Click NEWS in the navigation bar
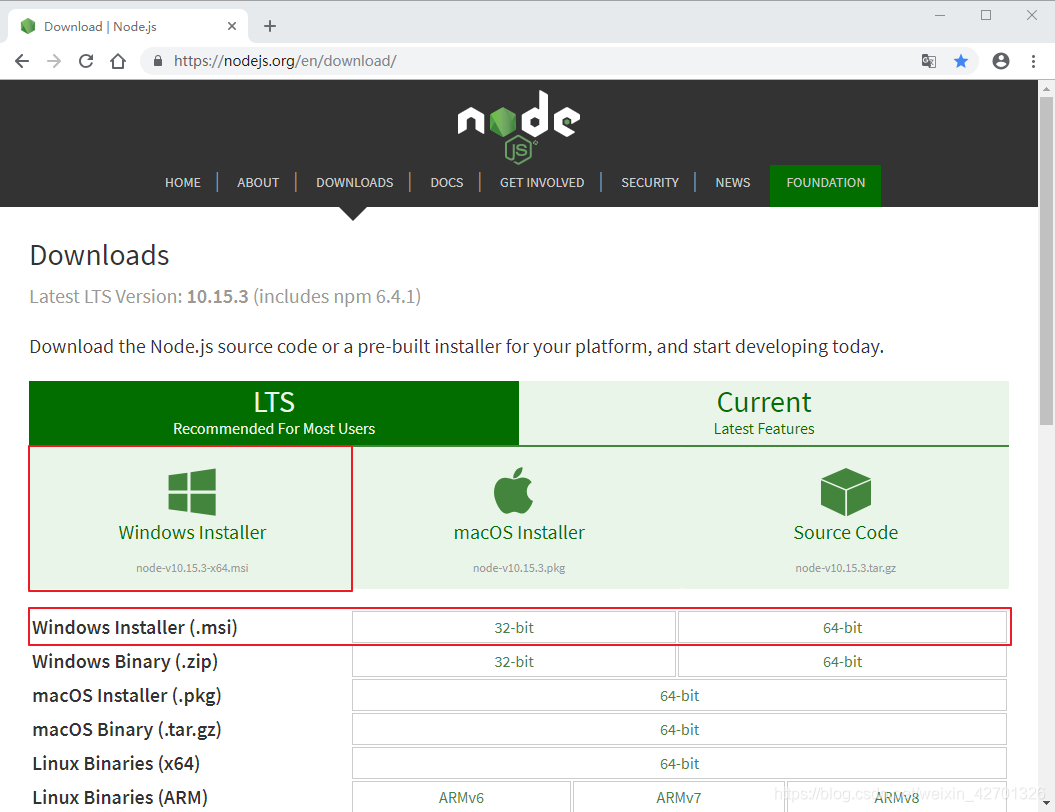 coord(733,182)
